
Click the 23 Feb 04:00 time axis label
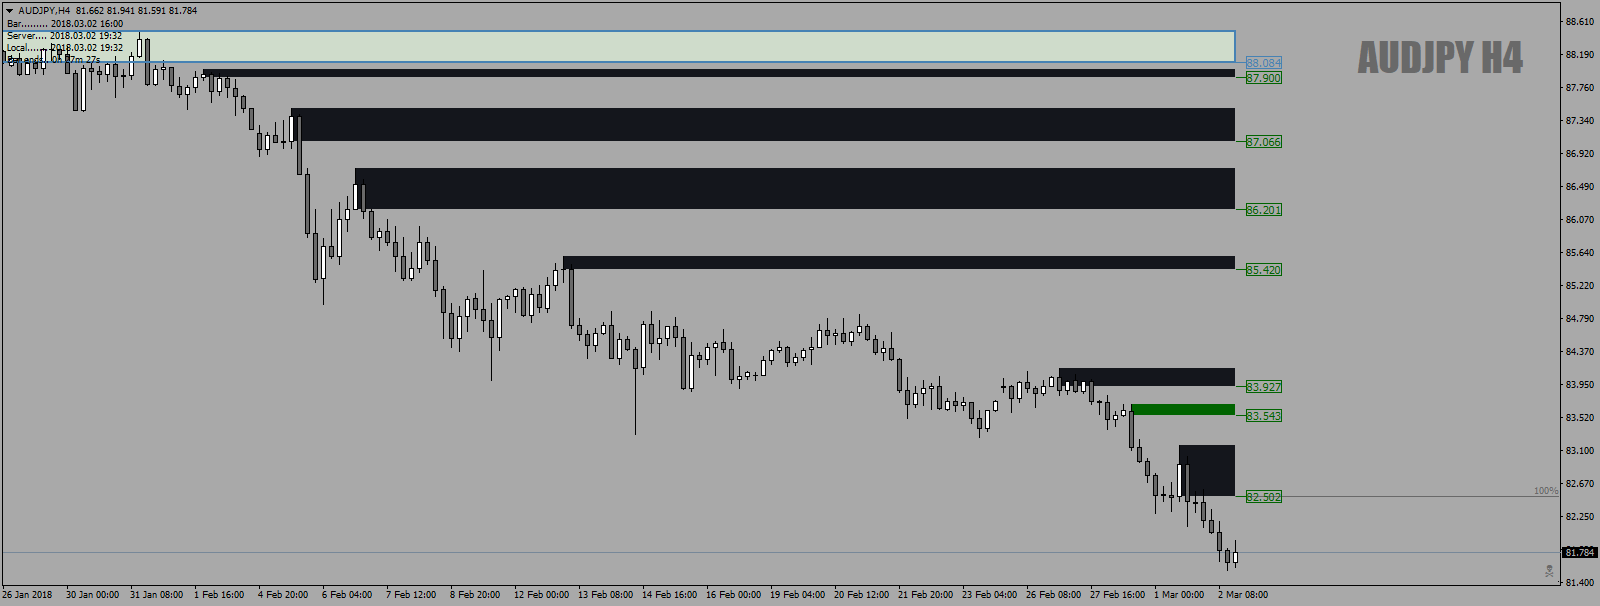(x=989, y=595)
